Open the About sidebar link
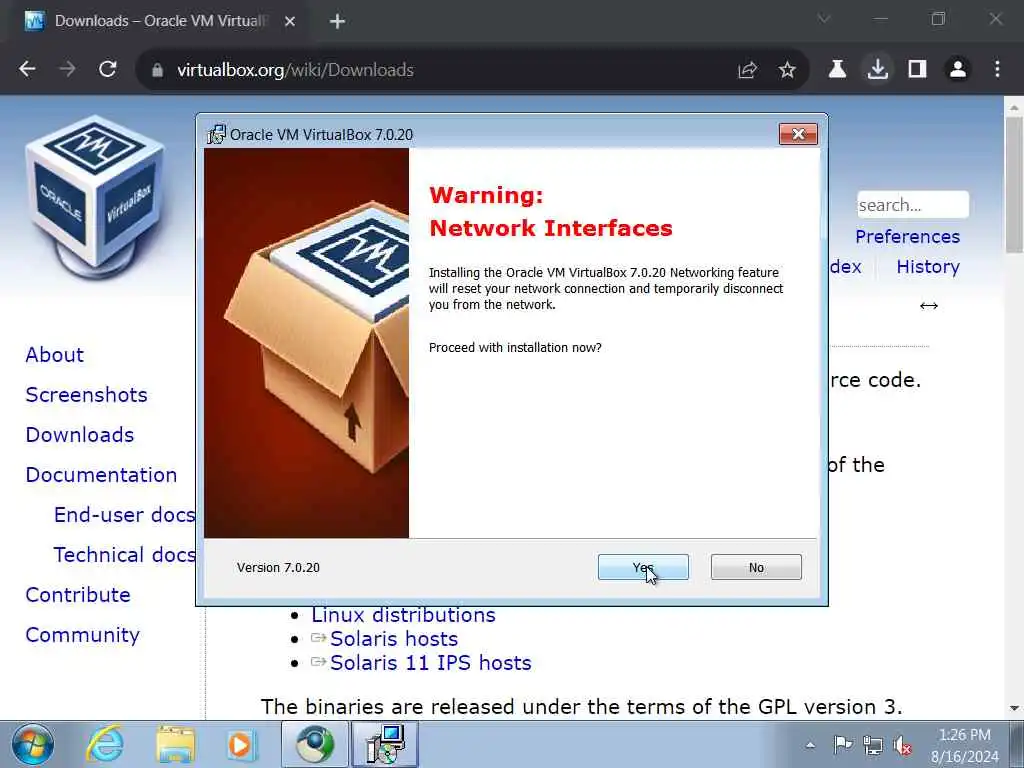This screenshot has width=1024, height=768. click(x=55, y=355)
